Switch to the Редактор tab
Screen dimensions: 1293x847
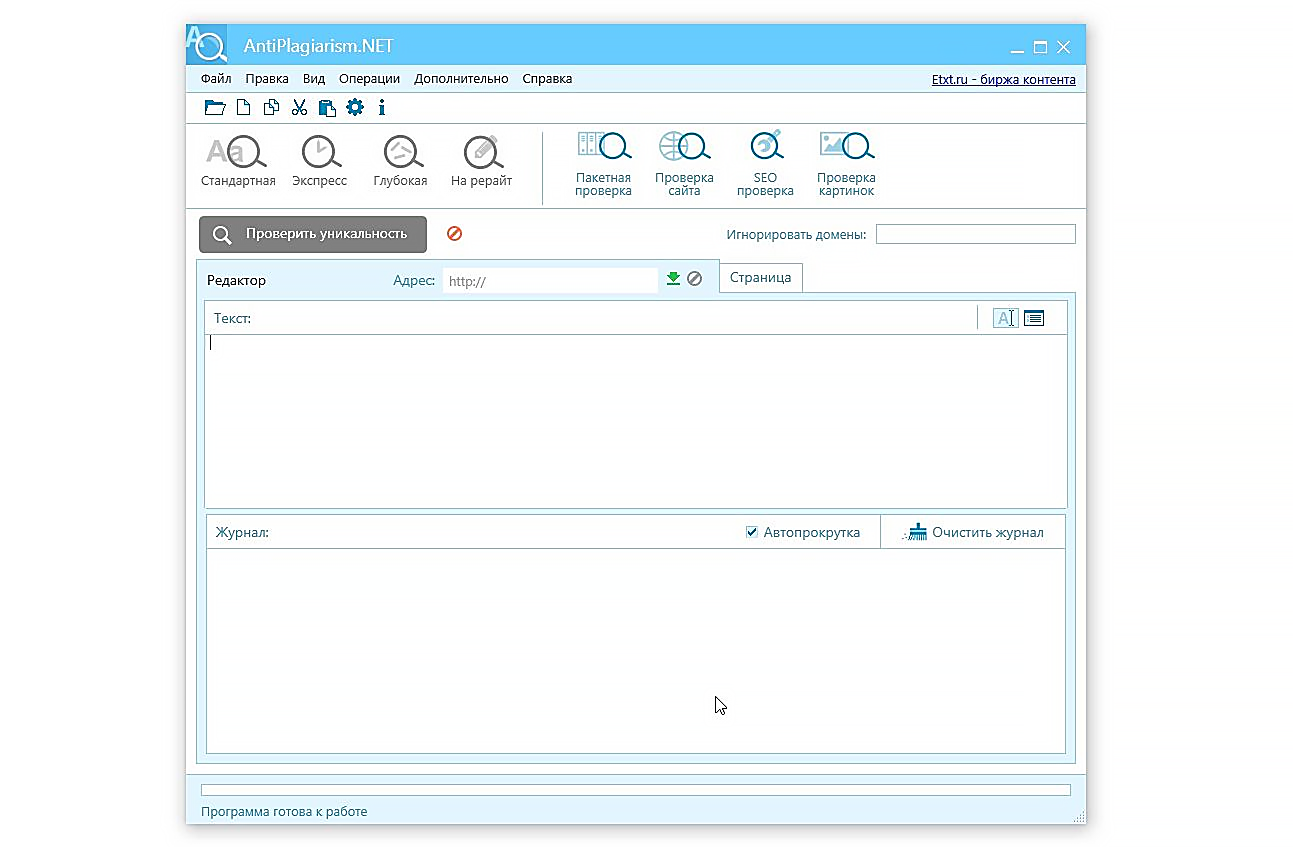237,280
